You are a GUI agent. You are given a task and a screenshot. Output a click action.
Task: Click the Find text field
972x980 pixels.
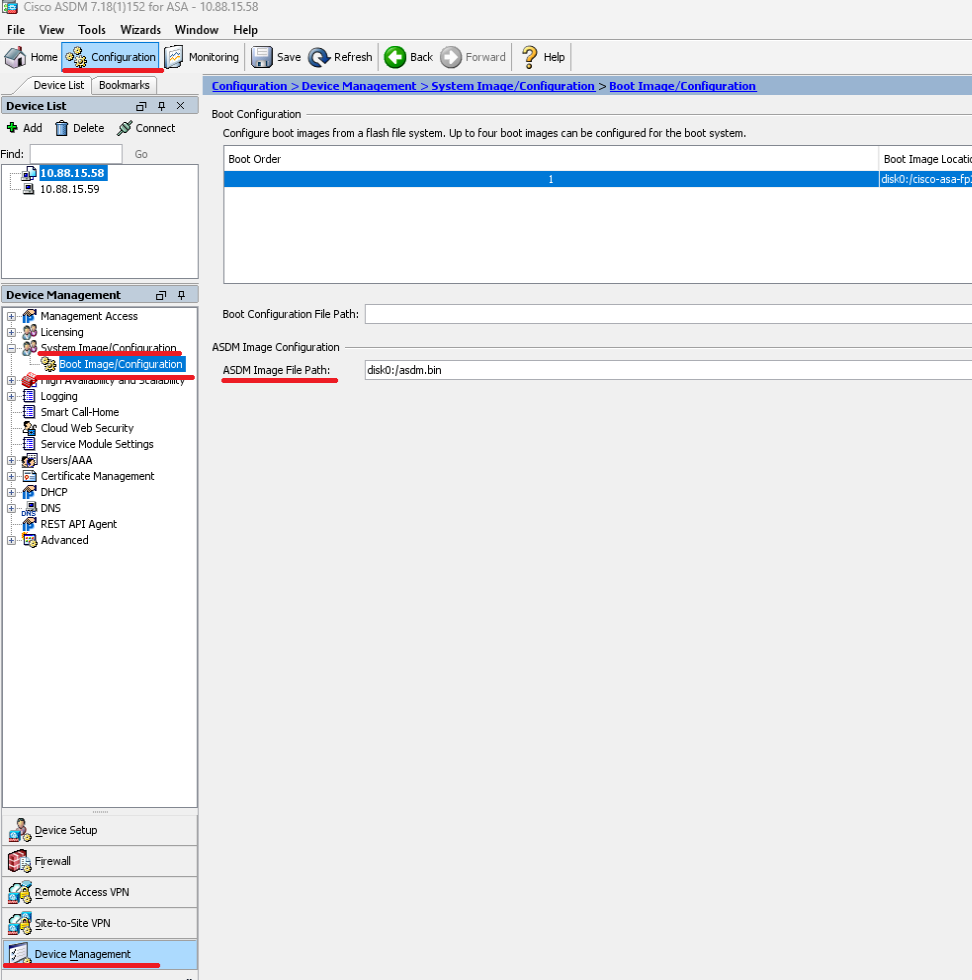pos(76,154)
